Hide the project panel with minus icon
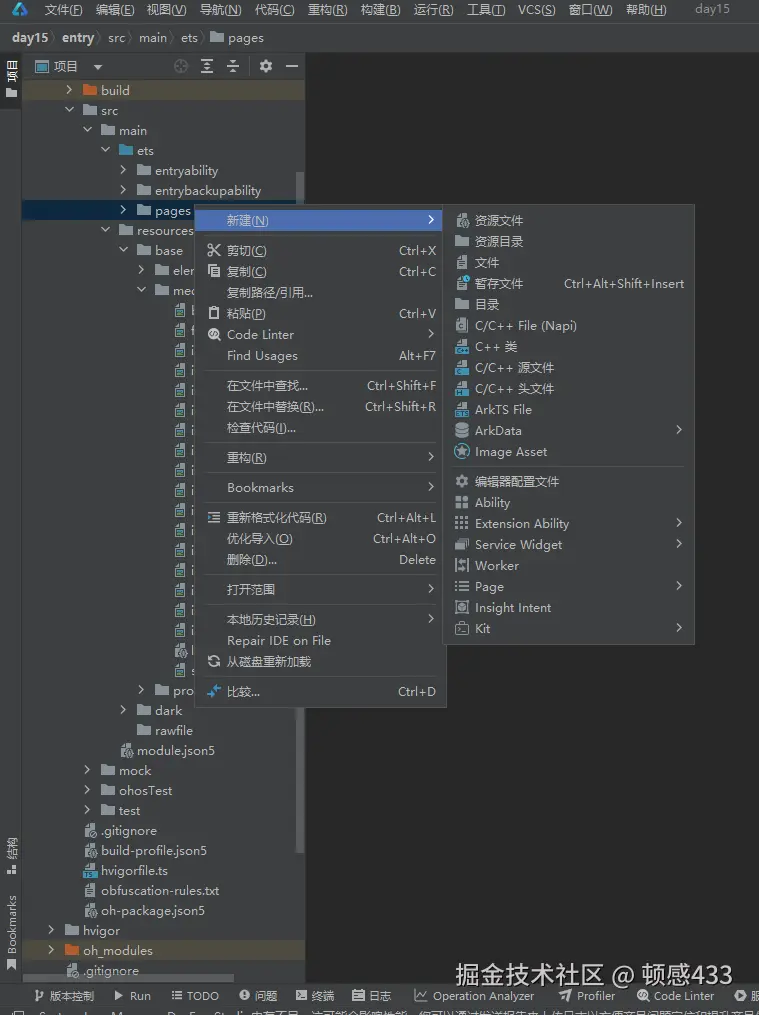Screen dimensions: 759x1015 [292, 66]
